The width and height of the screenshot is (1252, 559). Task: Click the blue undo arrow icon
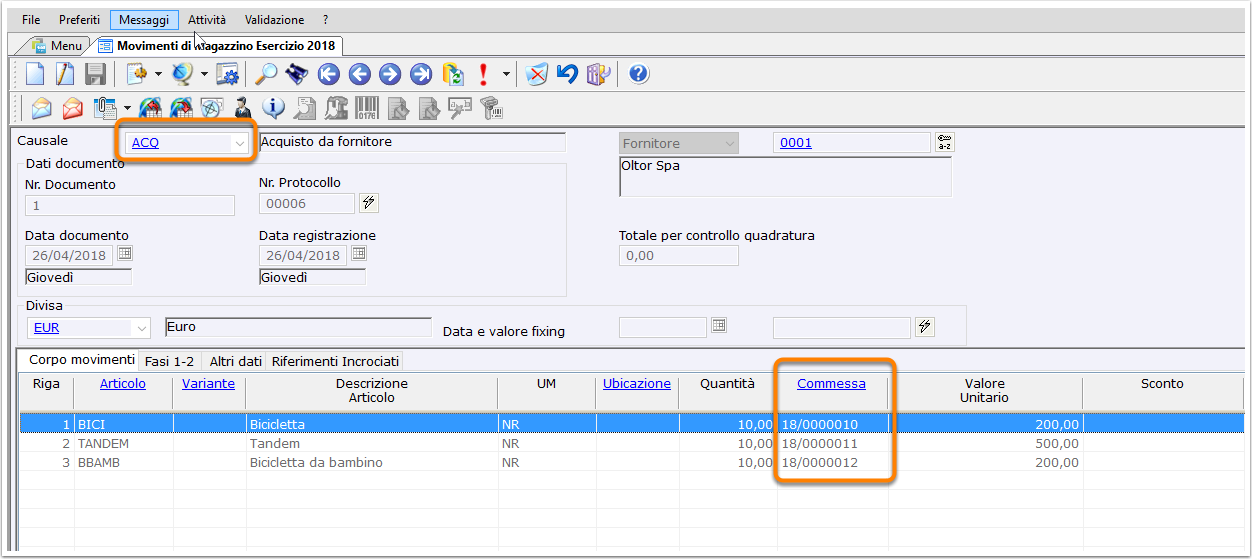(x=567, y=74)
